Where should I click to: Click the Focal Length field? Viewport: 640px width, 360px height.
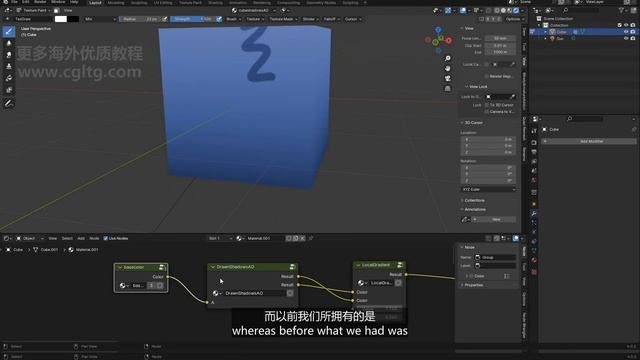coord(500,38)
